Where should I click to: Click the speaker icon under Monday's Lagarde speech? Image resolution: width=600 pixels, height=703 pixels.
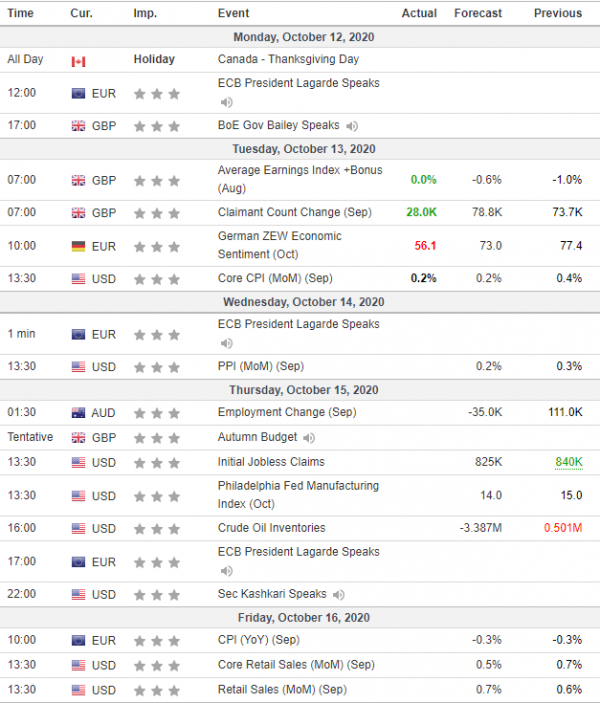[226, 102]
